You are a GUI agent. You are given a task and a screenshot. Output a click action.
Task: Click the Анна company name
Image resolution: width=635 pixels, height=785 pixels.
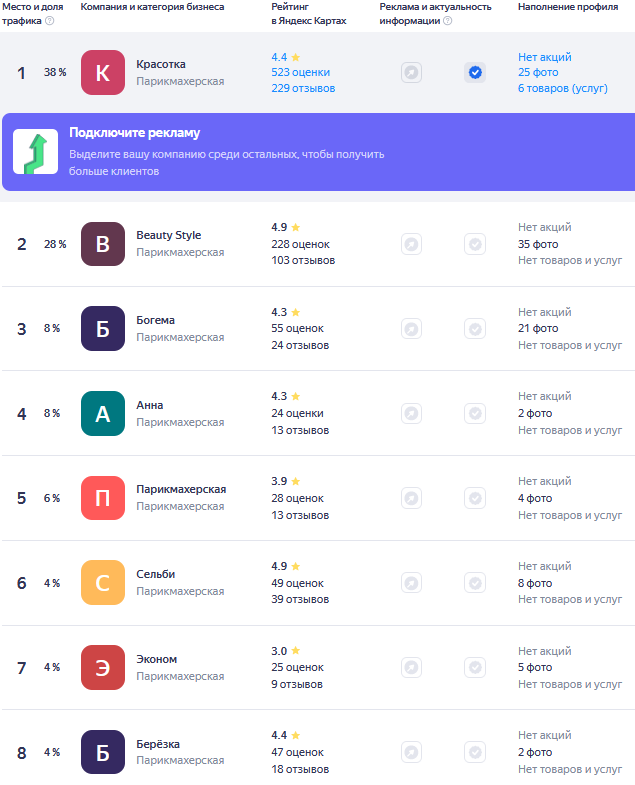tap(149, 405)
